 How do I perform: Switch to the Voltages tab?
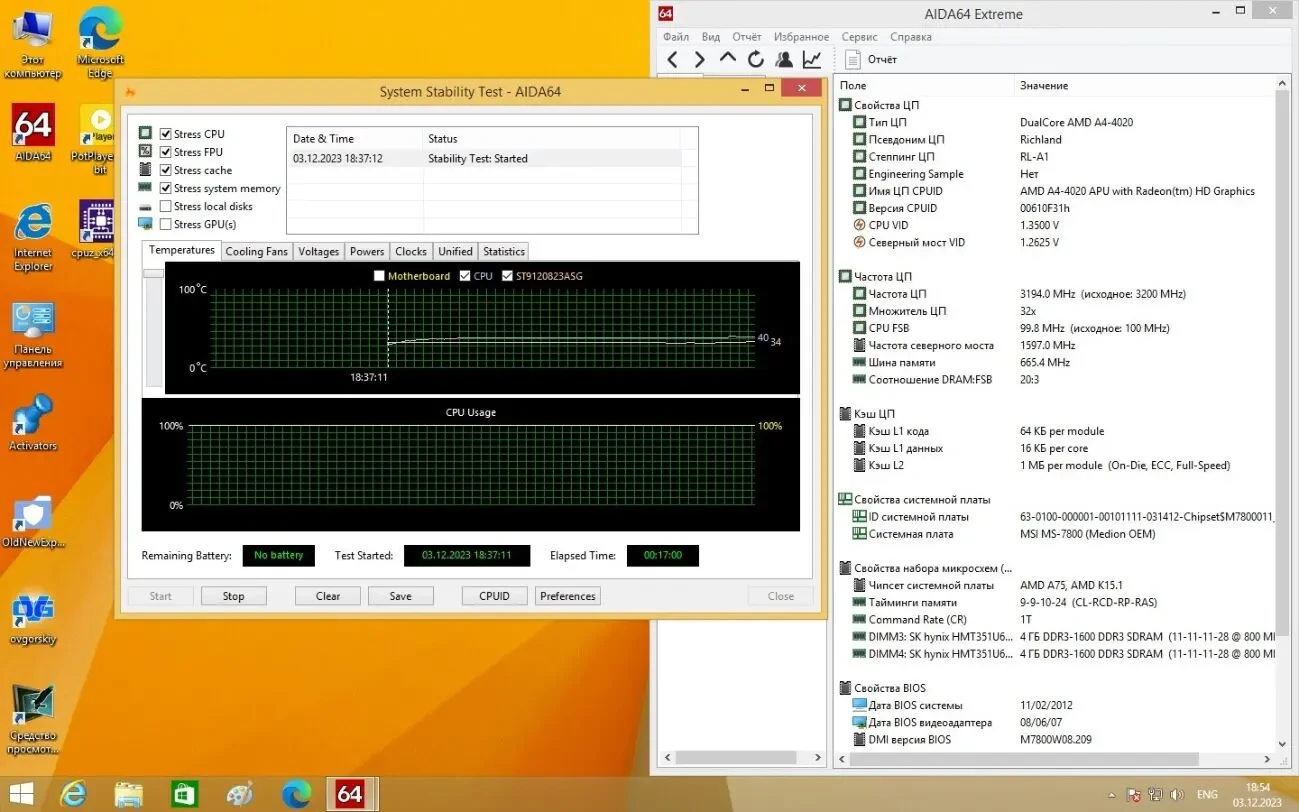click(318, 251)
